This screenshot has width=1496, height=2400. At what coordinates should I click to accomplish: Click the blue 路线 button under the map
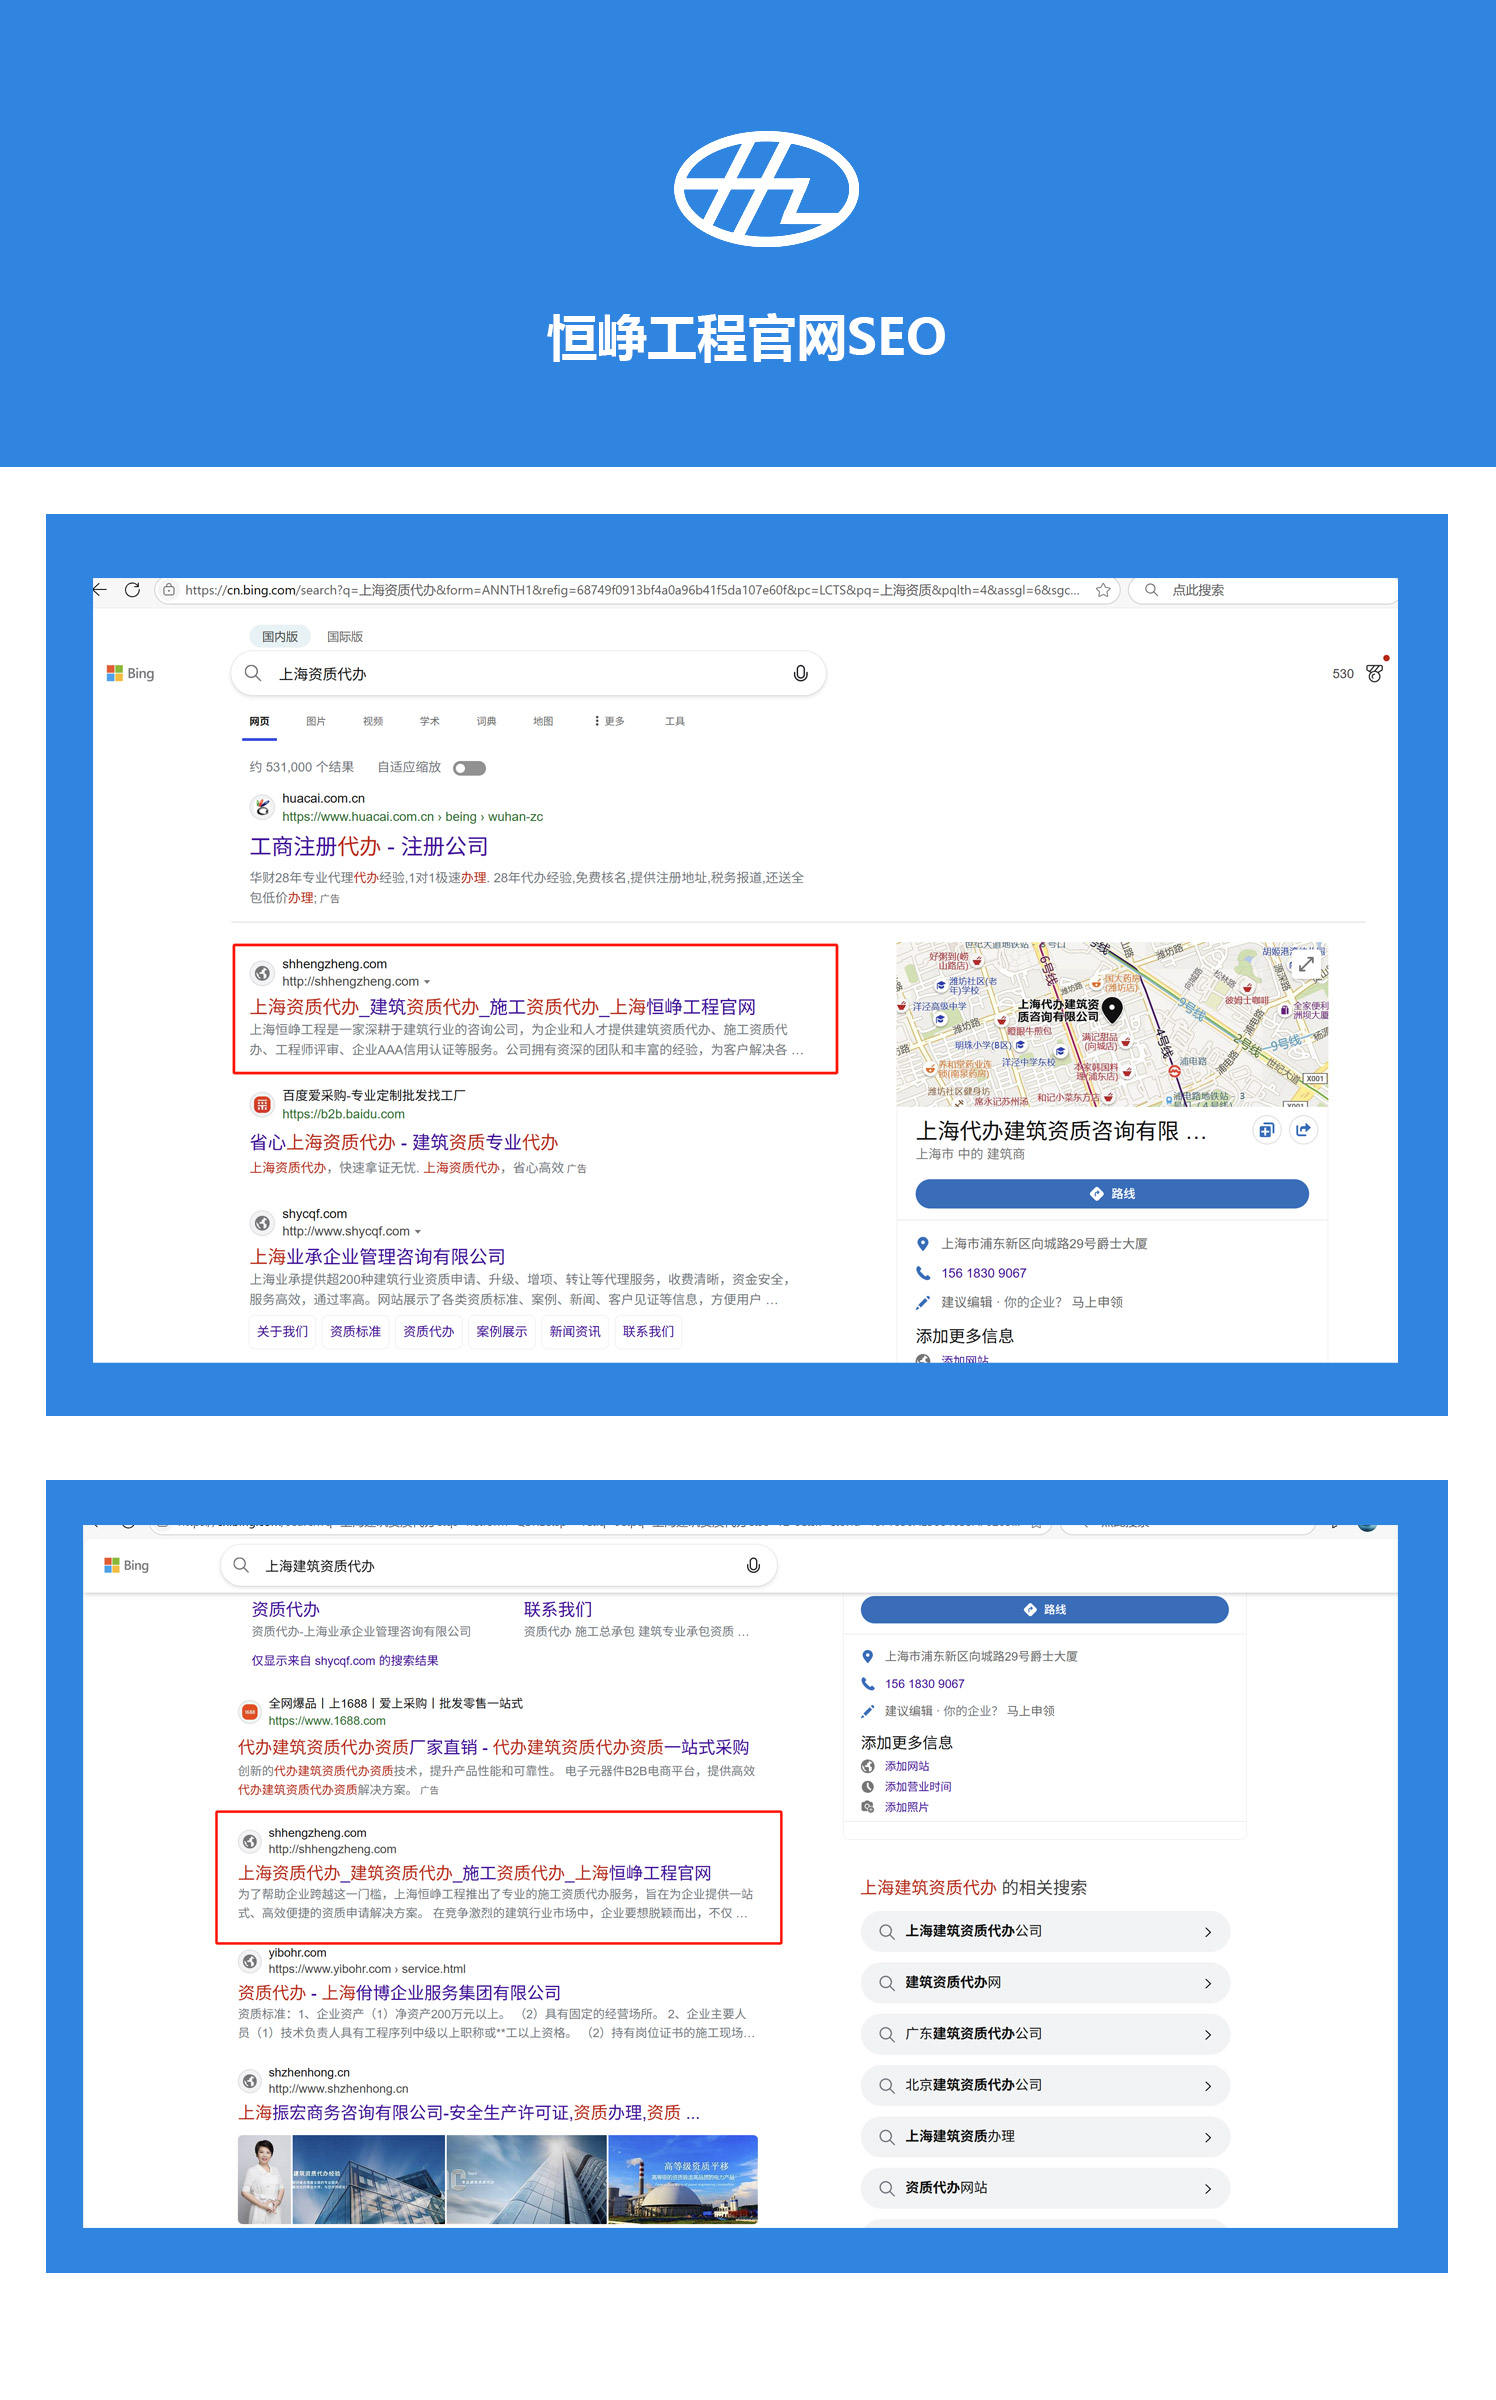(x=1112, y=1193)
